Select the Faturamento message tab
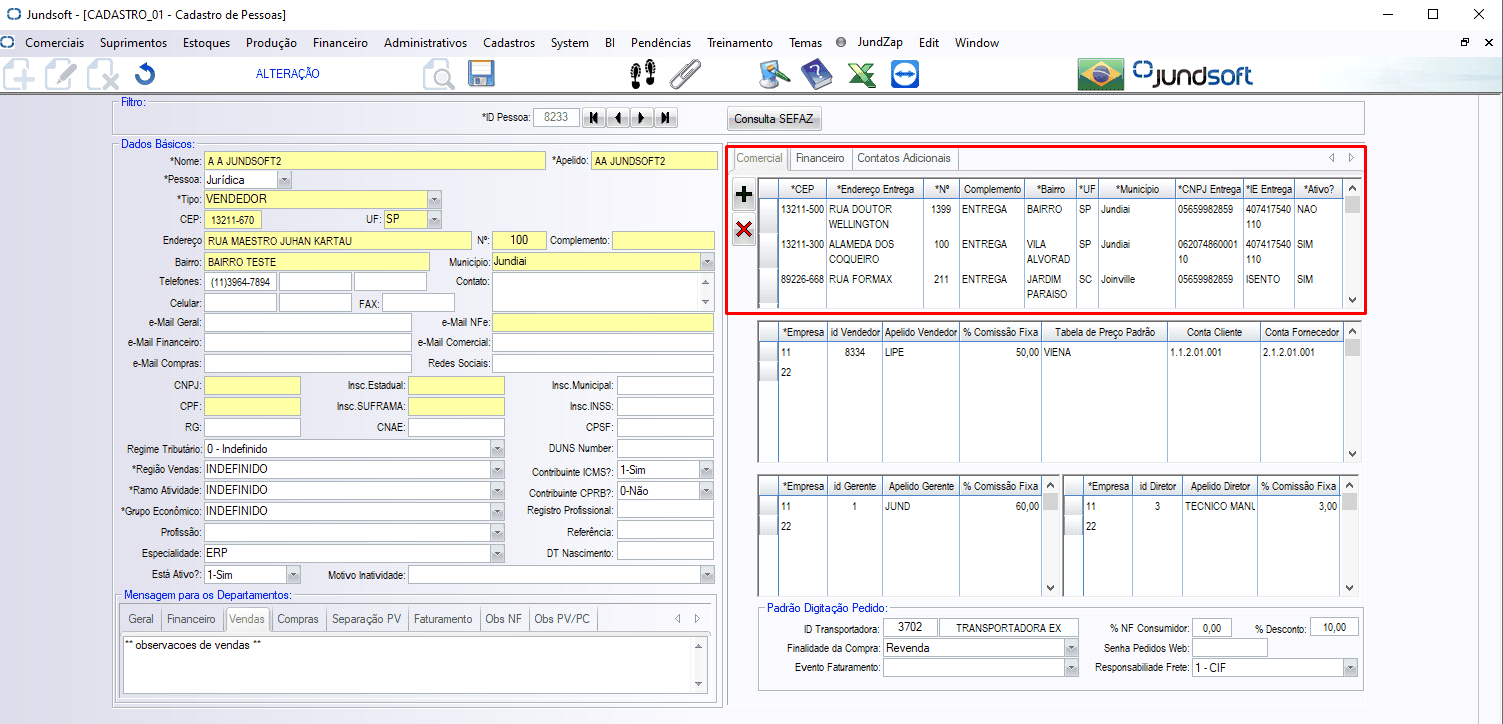 coord(443,619)
